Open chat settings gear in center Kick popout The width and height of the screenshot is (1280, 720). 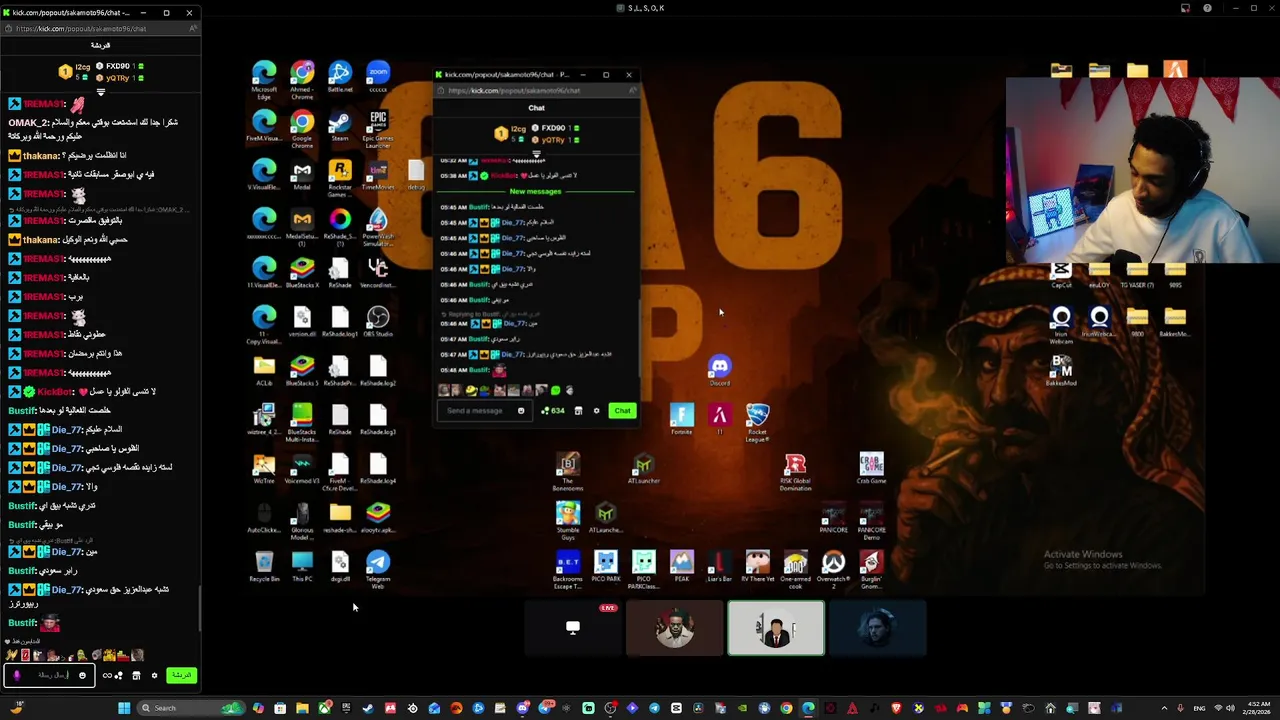pyautogui.click(x=597, y=411)
